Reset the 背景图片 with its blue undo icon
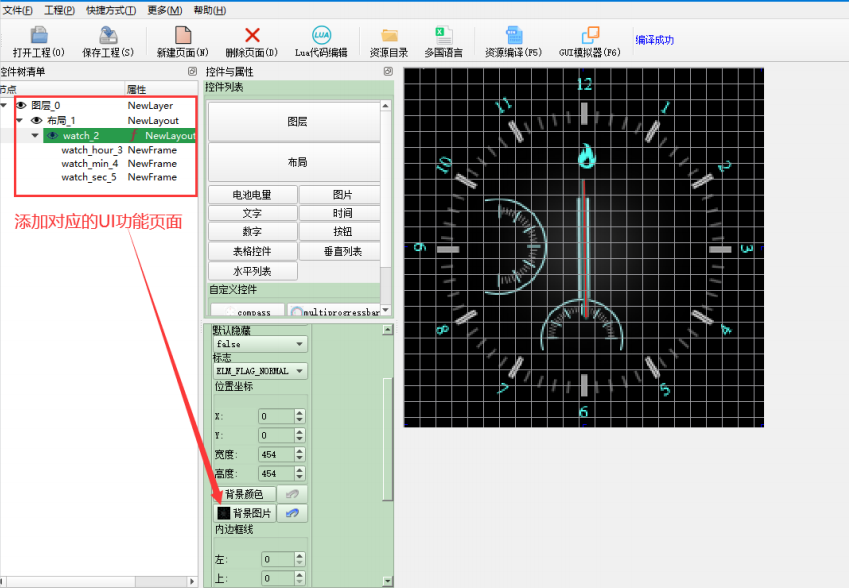The image size is (849, 588). pyautogui.click(x=292, y=513)
